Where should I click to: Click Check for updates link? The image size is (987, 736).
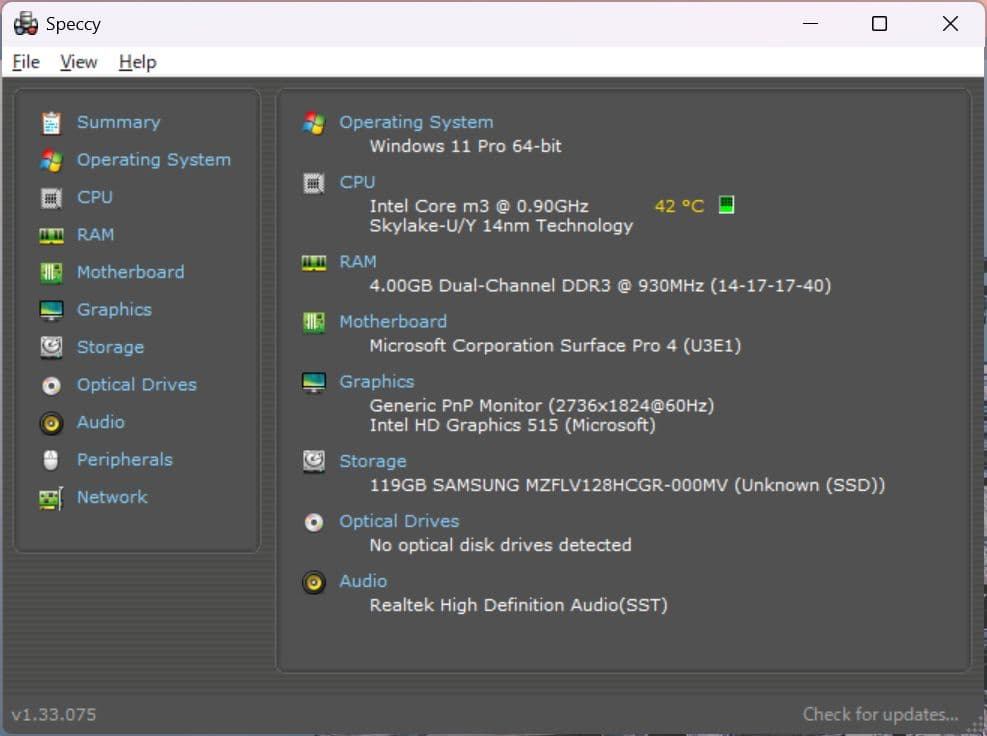tap(880, 715)
